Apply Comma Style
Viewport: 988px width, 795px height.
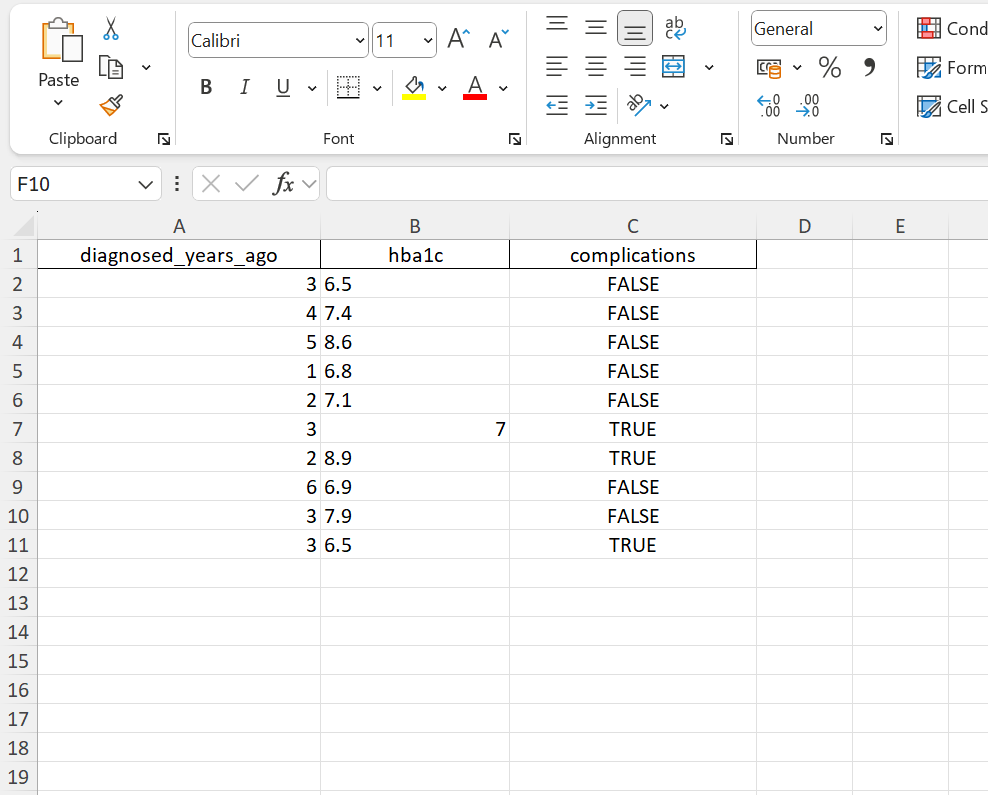(870, 67)
